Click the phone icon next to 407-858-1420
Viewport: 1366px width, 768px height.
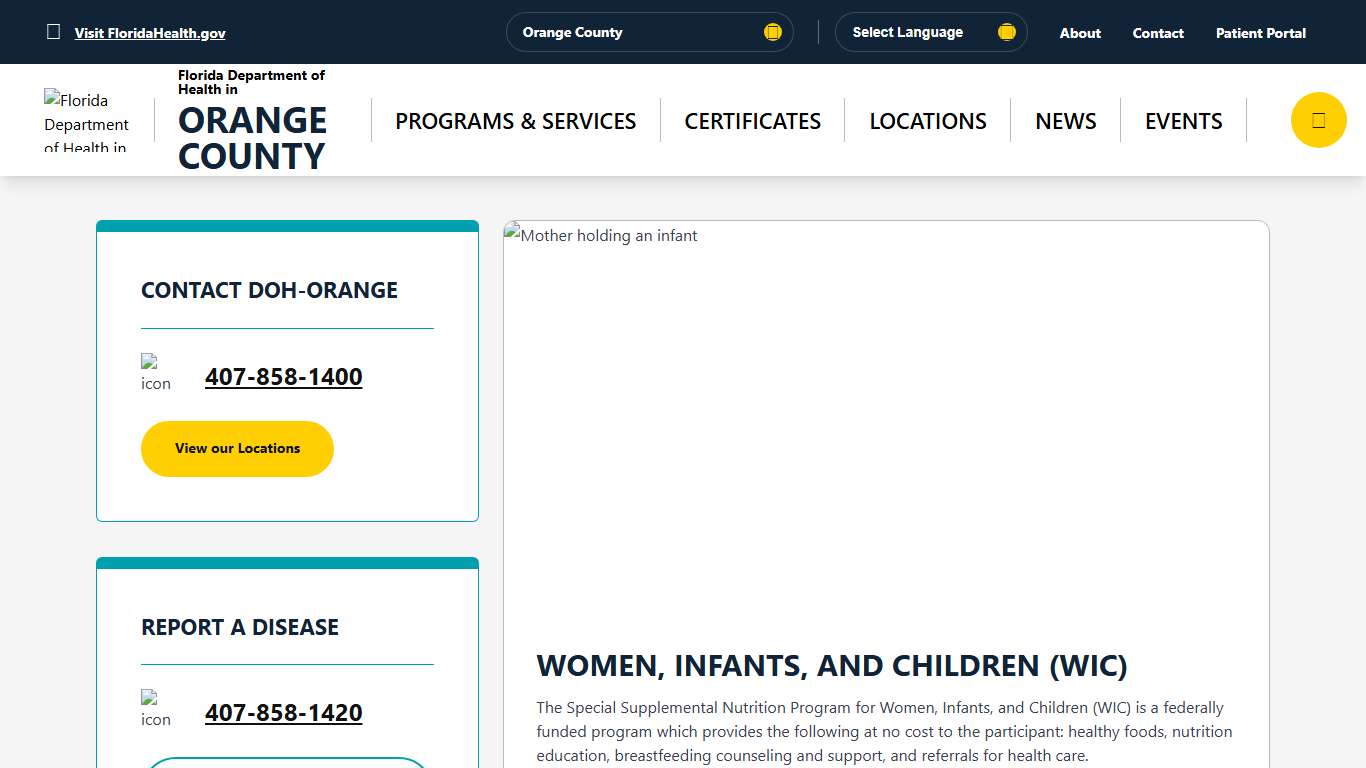pyautogui.click(x=156, y=709)
